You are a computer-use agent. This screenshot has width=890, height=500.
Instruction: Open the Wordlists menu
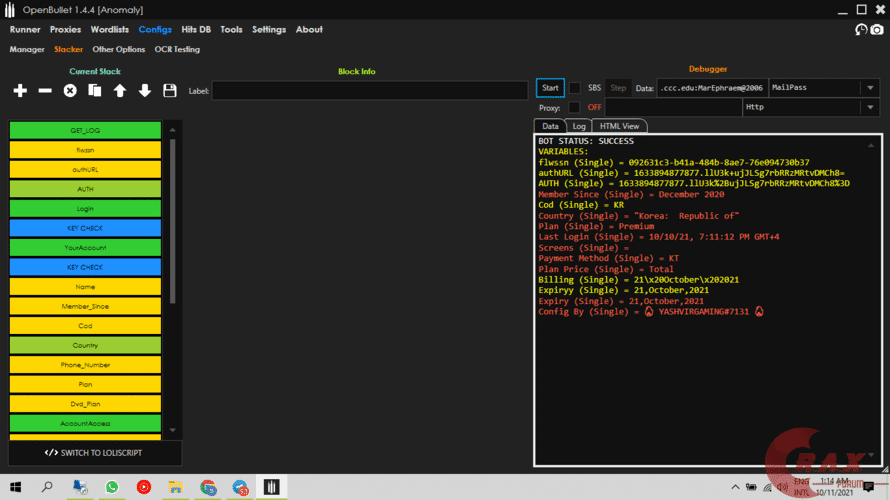pos(110,30)
